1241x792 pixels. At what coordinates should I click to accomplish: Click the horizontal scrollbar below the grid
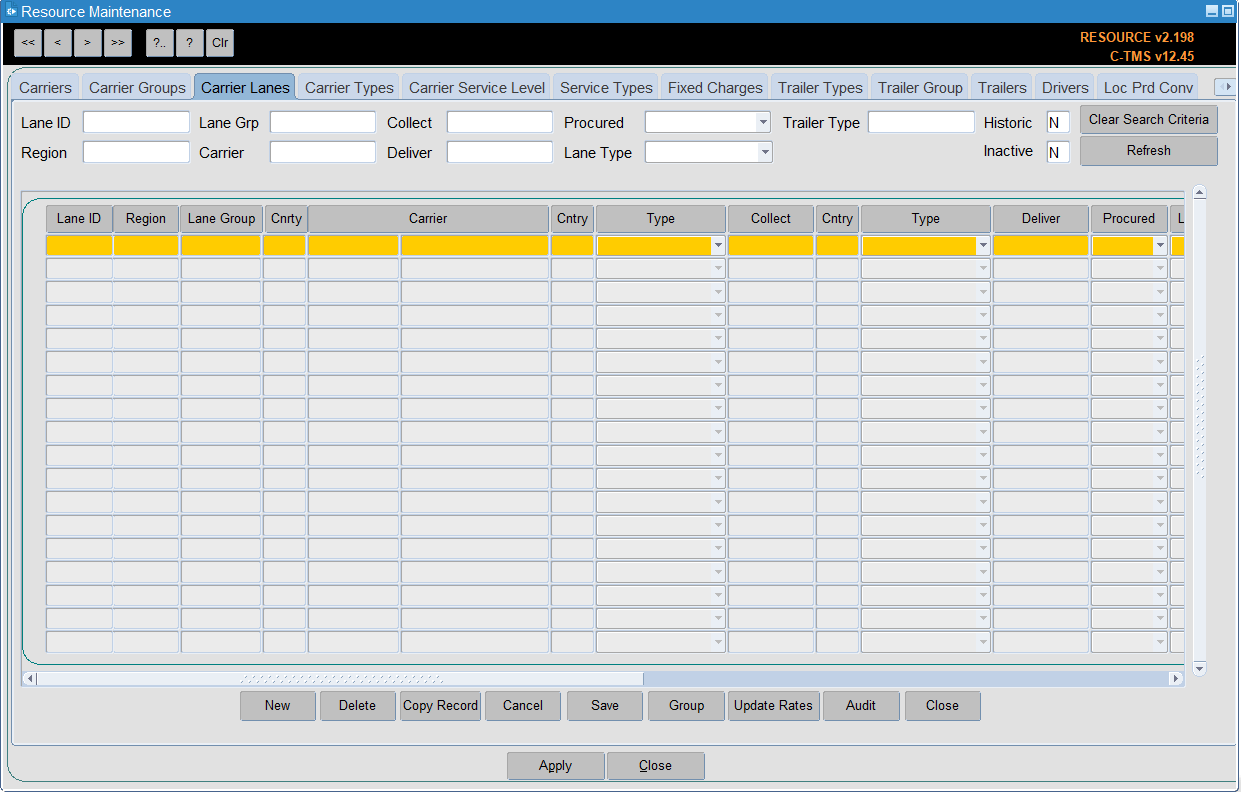coord(603,678)
